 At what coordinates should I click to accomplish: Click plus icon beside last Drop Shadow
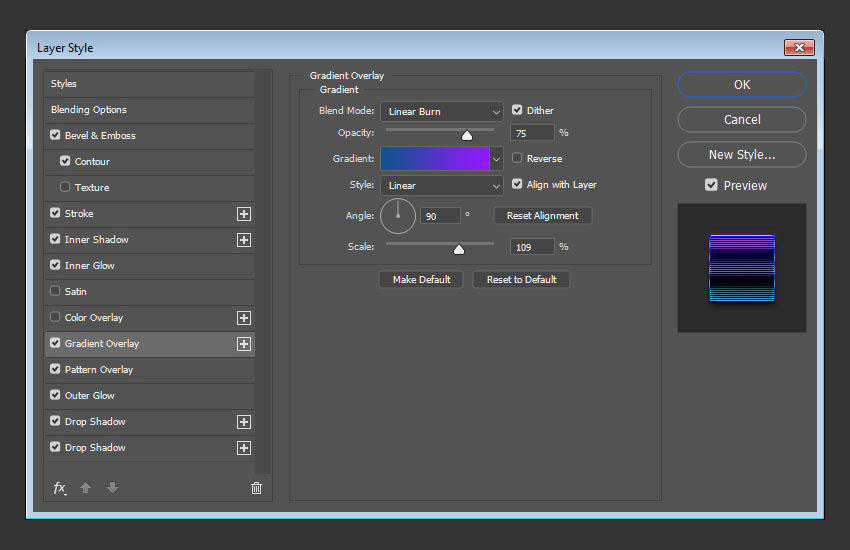(x=244, y=448)
